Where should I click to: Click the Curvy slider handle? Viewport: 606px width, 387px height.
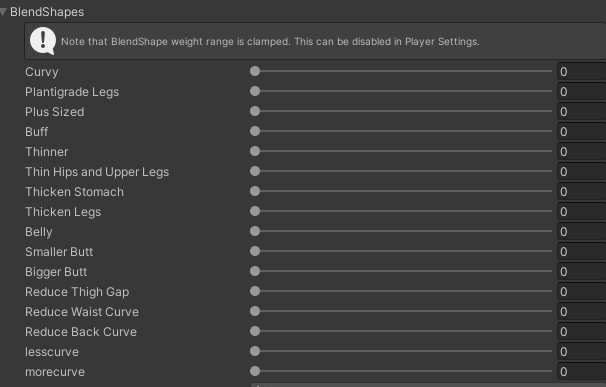[x=255, y=71]
